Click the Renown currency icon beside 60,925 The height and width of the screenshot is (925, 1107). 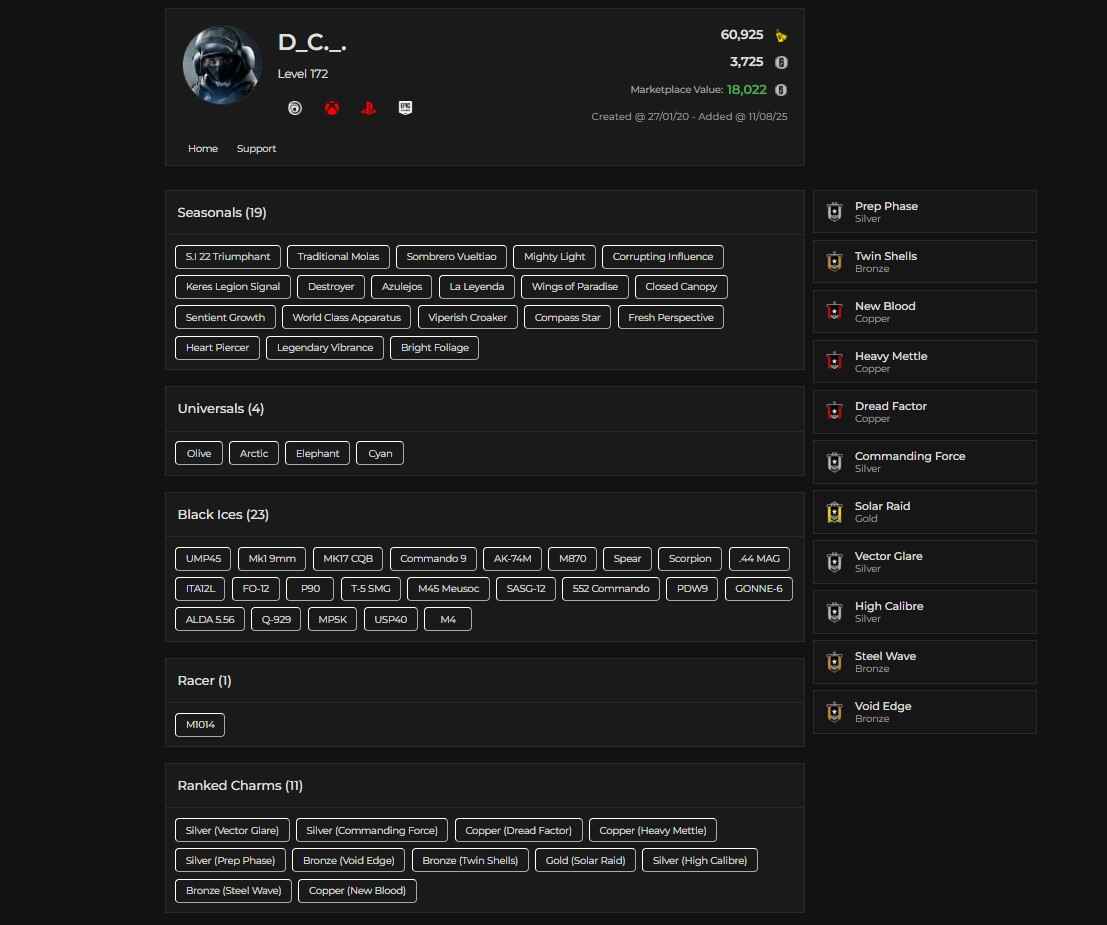pos(781,36)
